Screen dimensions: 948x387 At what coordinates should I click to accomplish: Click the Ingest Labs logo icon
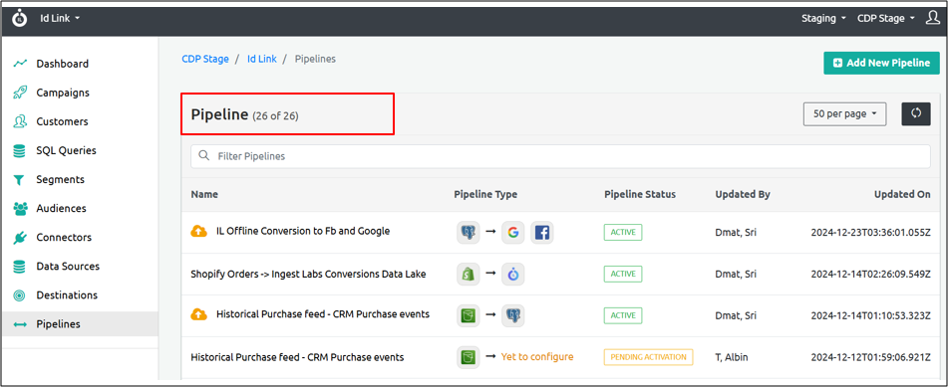20,18
